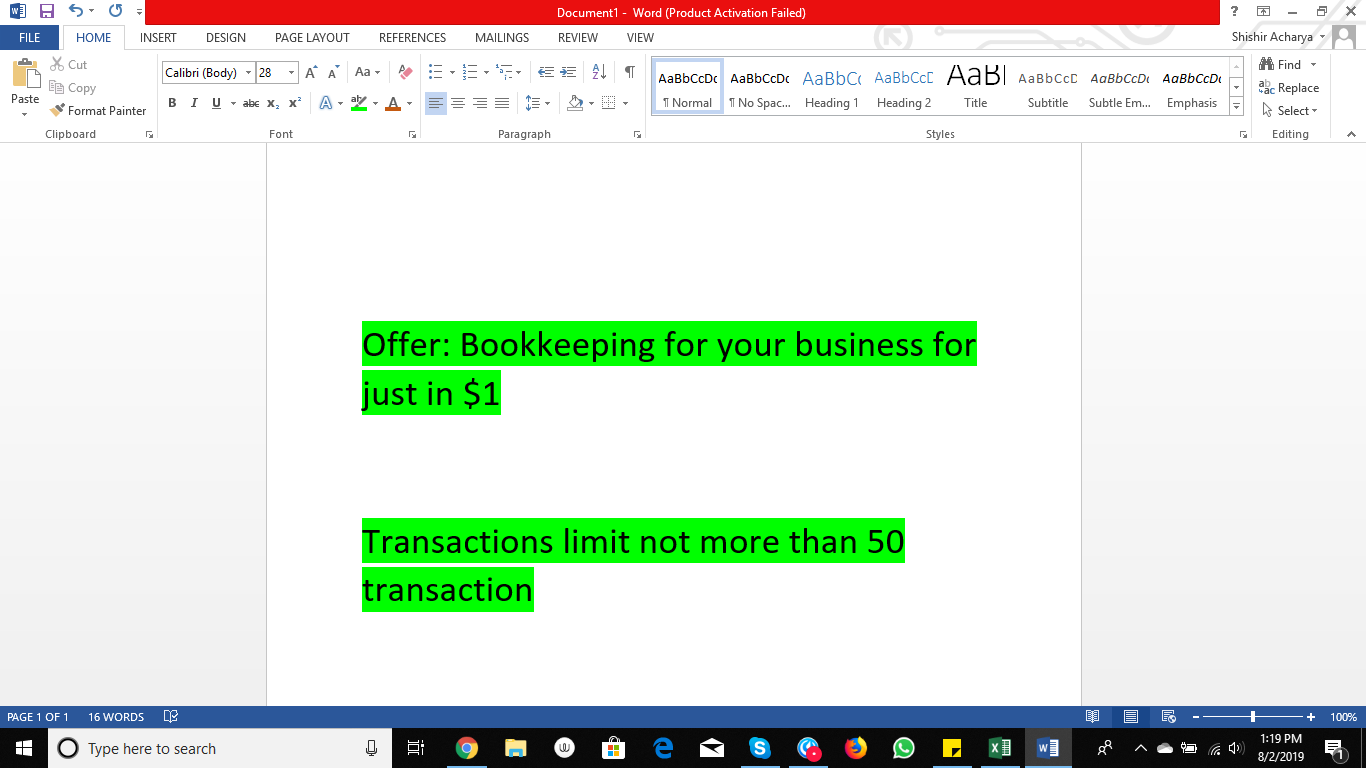
Task: Click the Clear All Formatting icon
Action: 404,71
